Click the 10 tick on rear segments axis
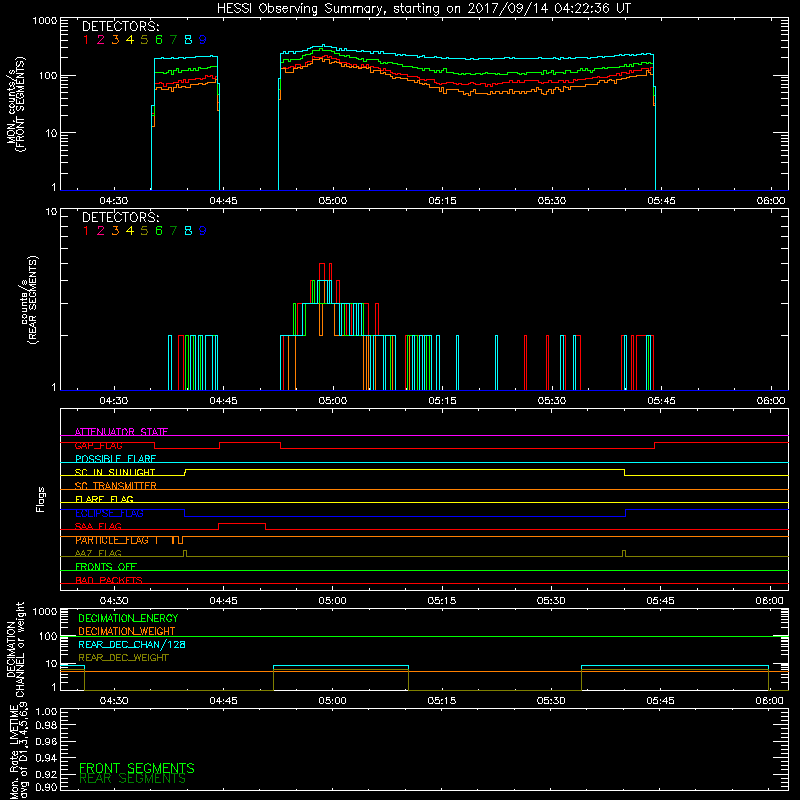 (52, 211)
